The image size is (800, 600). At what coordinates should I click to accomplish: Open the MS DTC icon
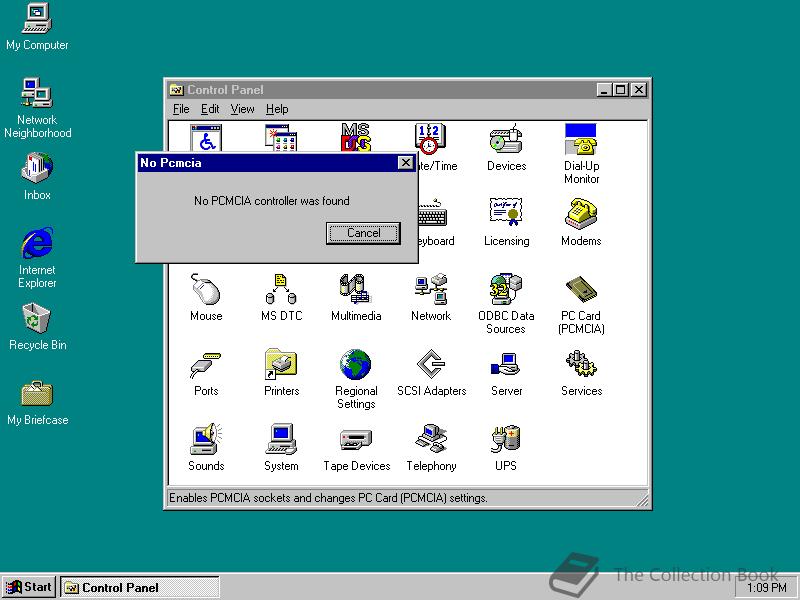tap(281, 289)
